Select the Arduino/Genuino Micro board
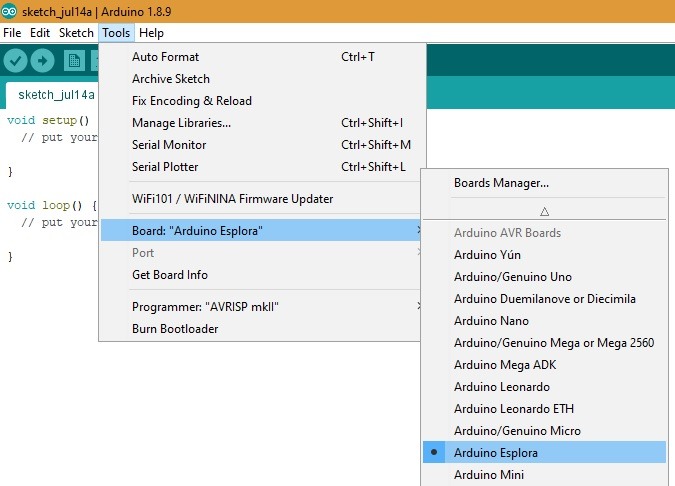 click(x=544, y=430)
